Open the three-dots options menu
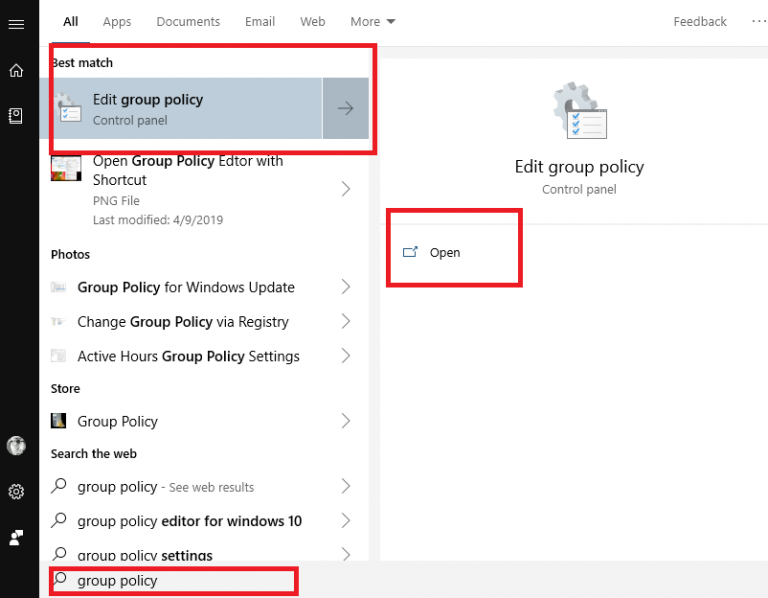The height and width of the screenshot is (598, 768). click(x=759, y=22)
